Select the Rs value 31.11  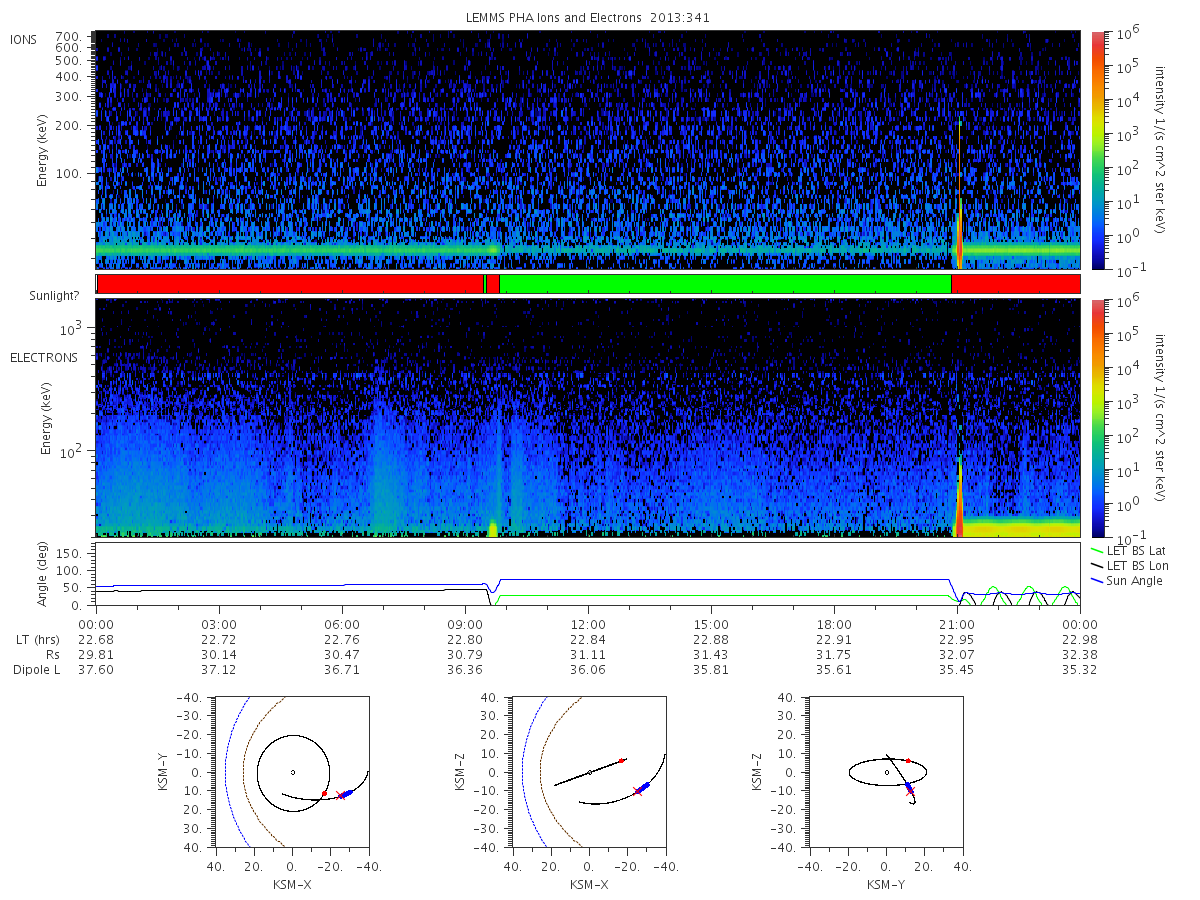[x=588, y=654]
